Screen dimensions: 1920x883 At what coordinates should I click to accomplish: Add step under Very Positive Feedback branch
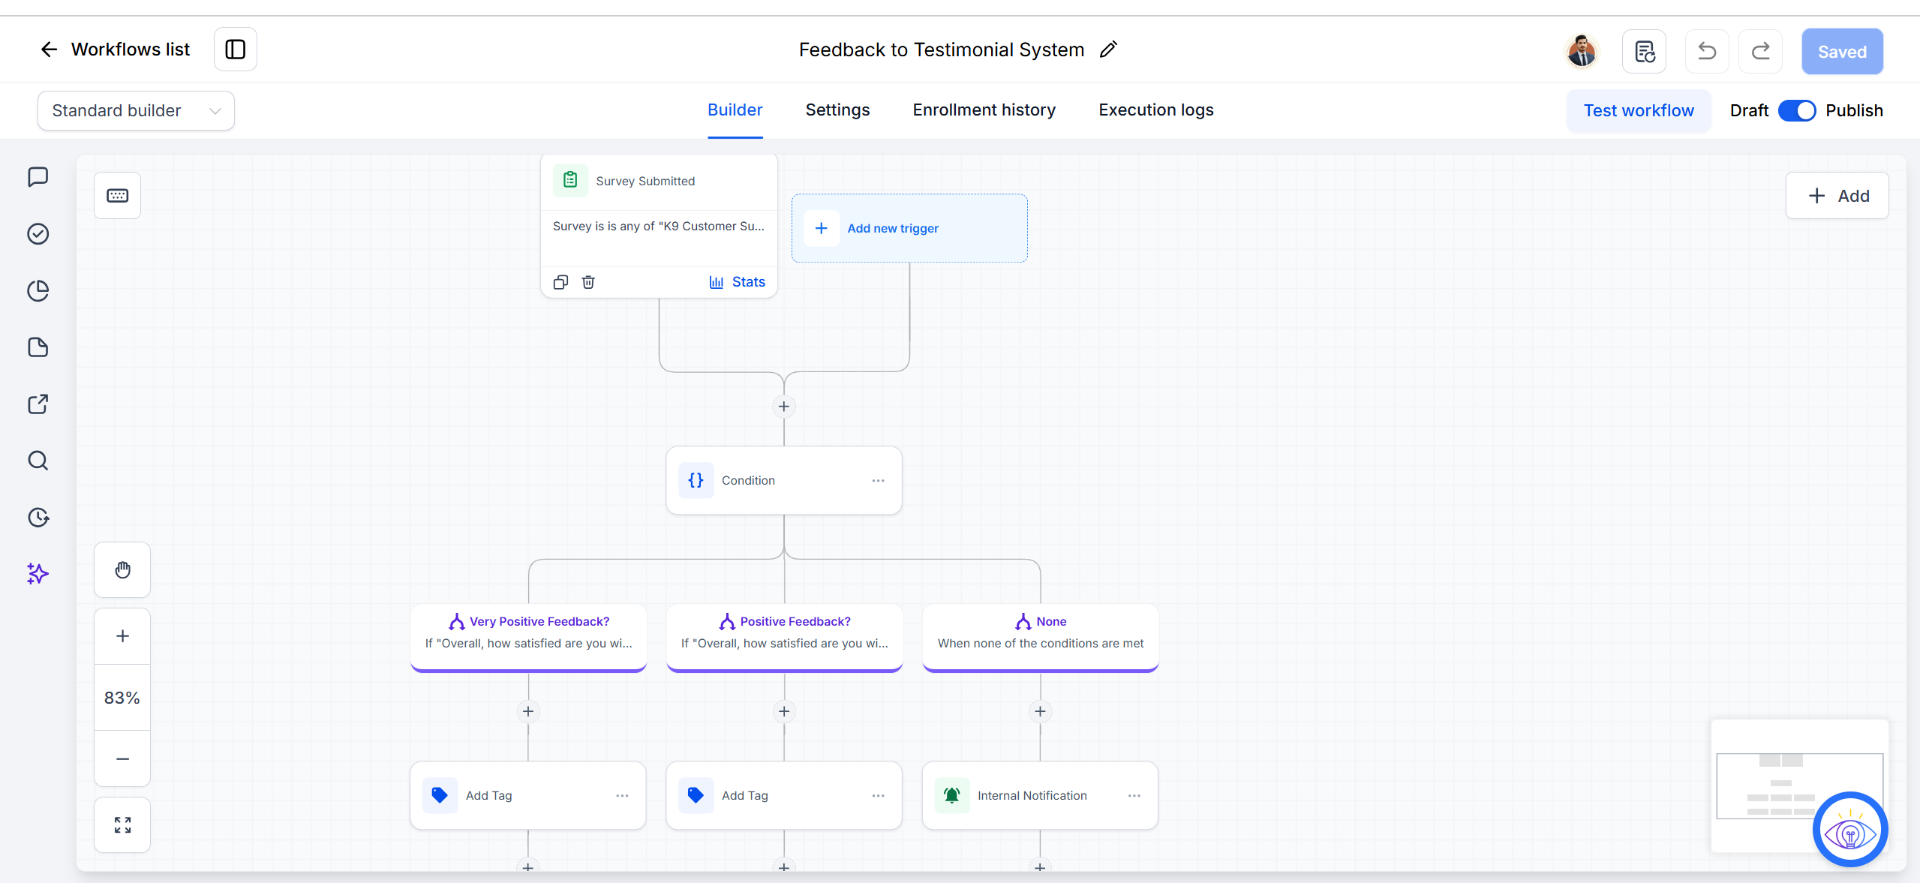pyautogui.click(x=528, y=711)
